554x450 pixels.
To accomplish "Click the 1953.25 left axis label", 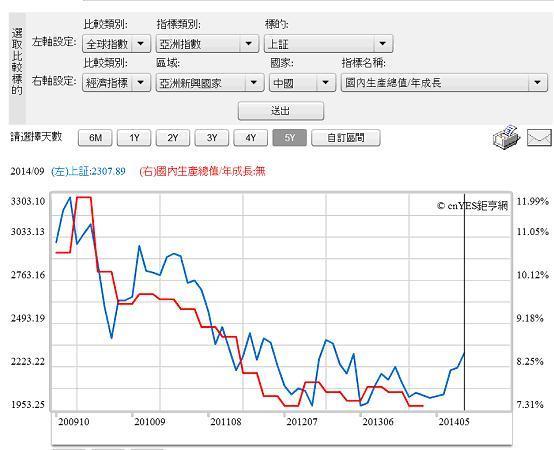I will [28, 404].
